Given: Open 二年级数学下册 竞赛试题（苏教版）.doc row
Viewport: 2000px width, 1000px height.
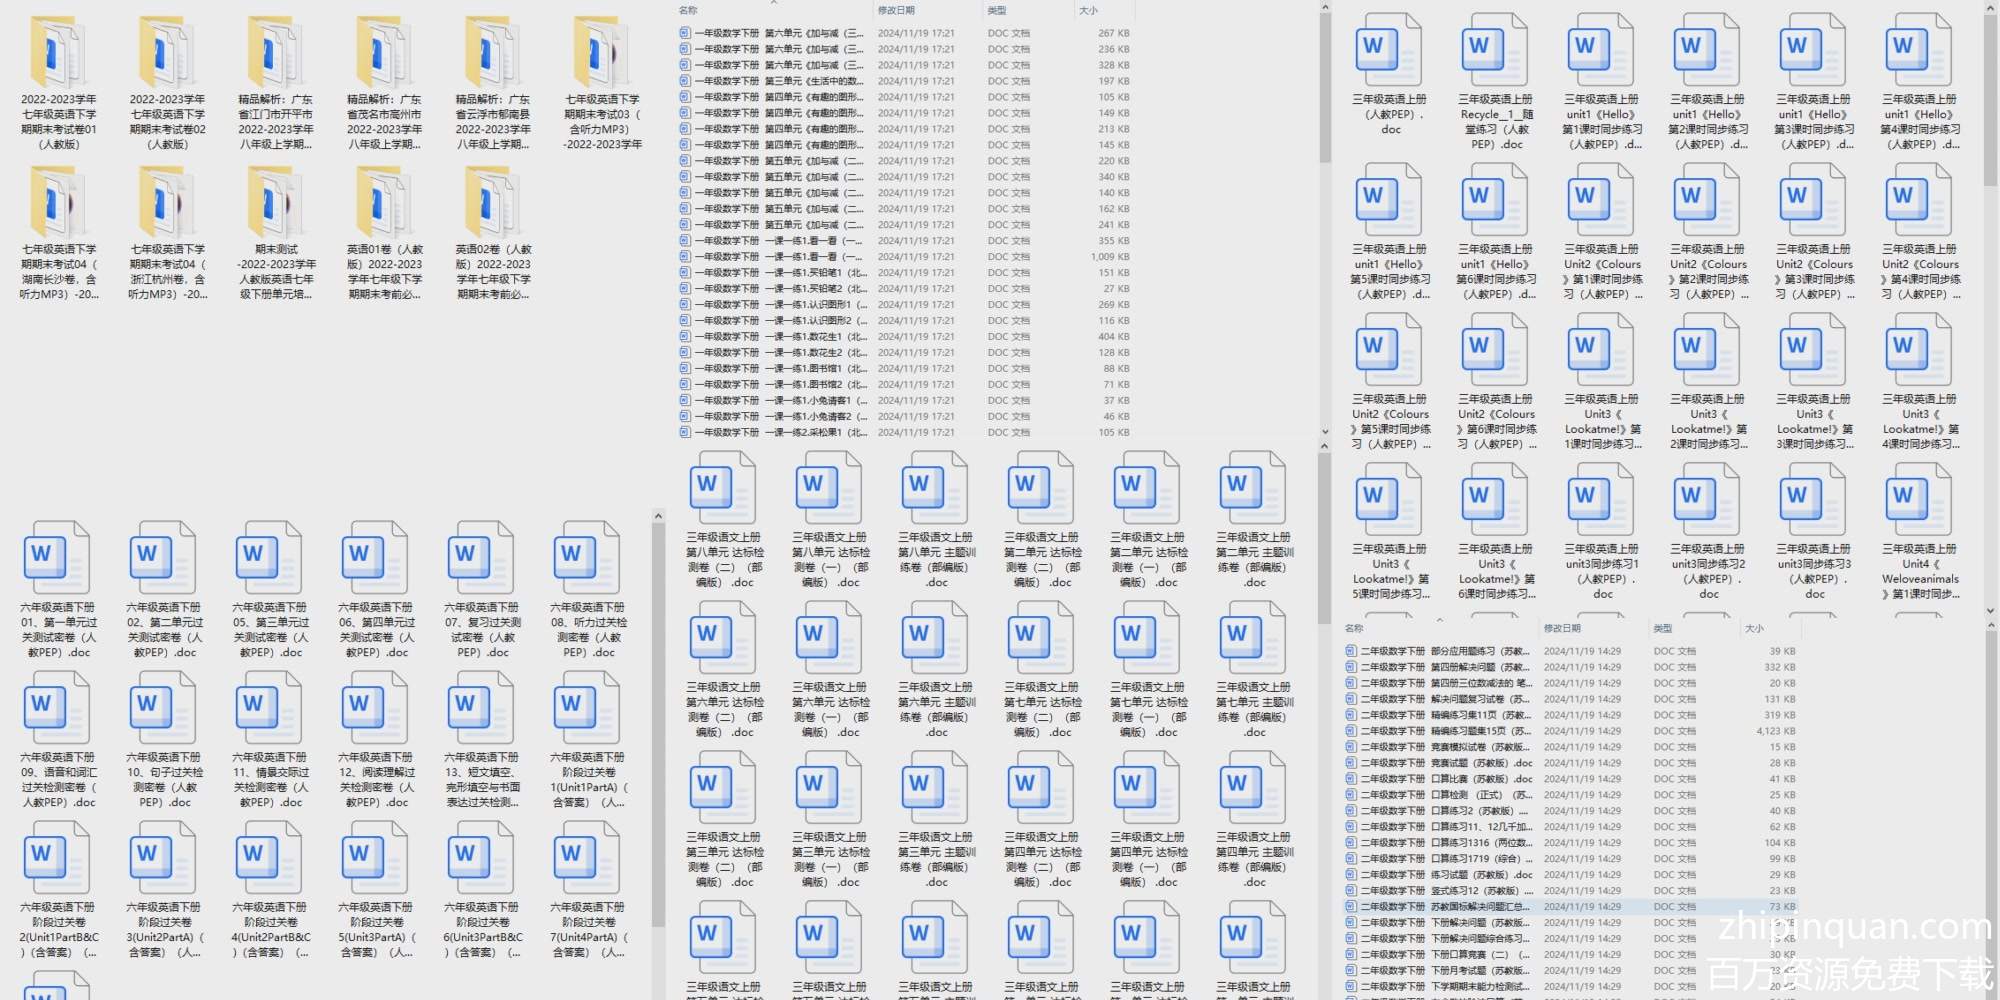Looking at the screenshot, I should tap(1480, 763).
